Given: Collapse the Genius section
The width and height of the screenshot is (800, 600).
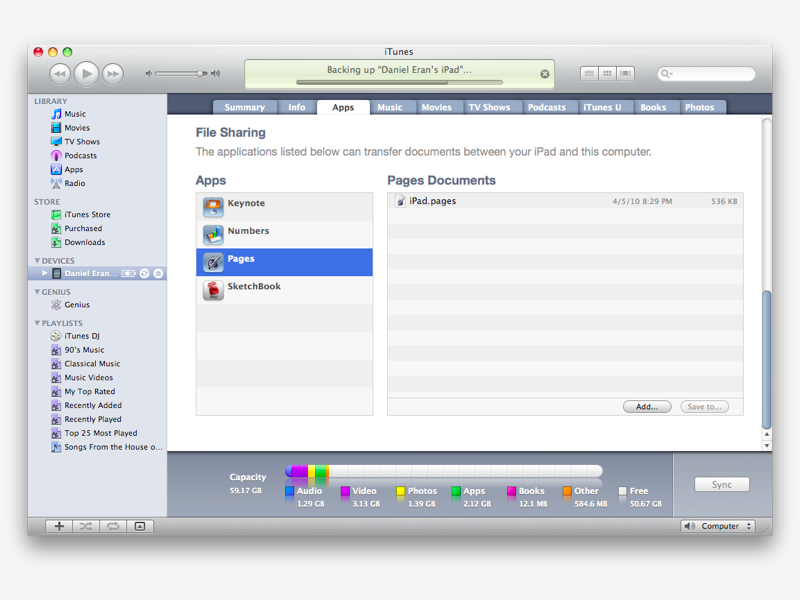Looking at the screenshot, I should pyautogui.click(x=37, y=292).
